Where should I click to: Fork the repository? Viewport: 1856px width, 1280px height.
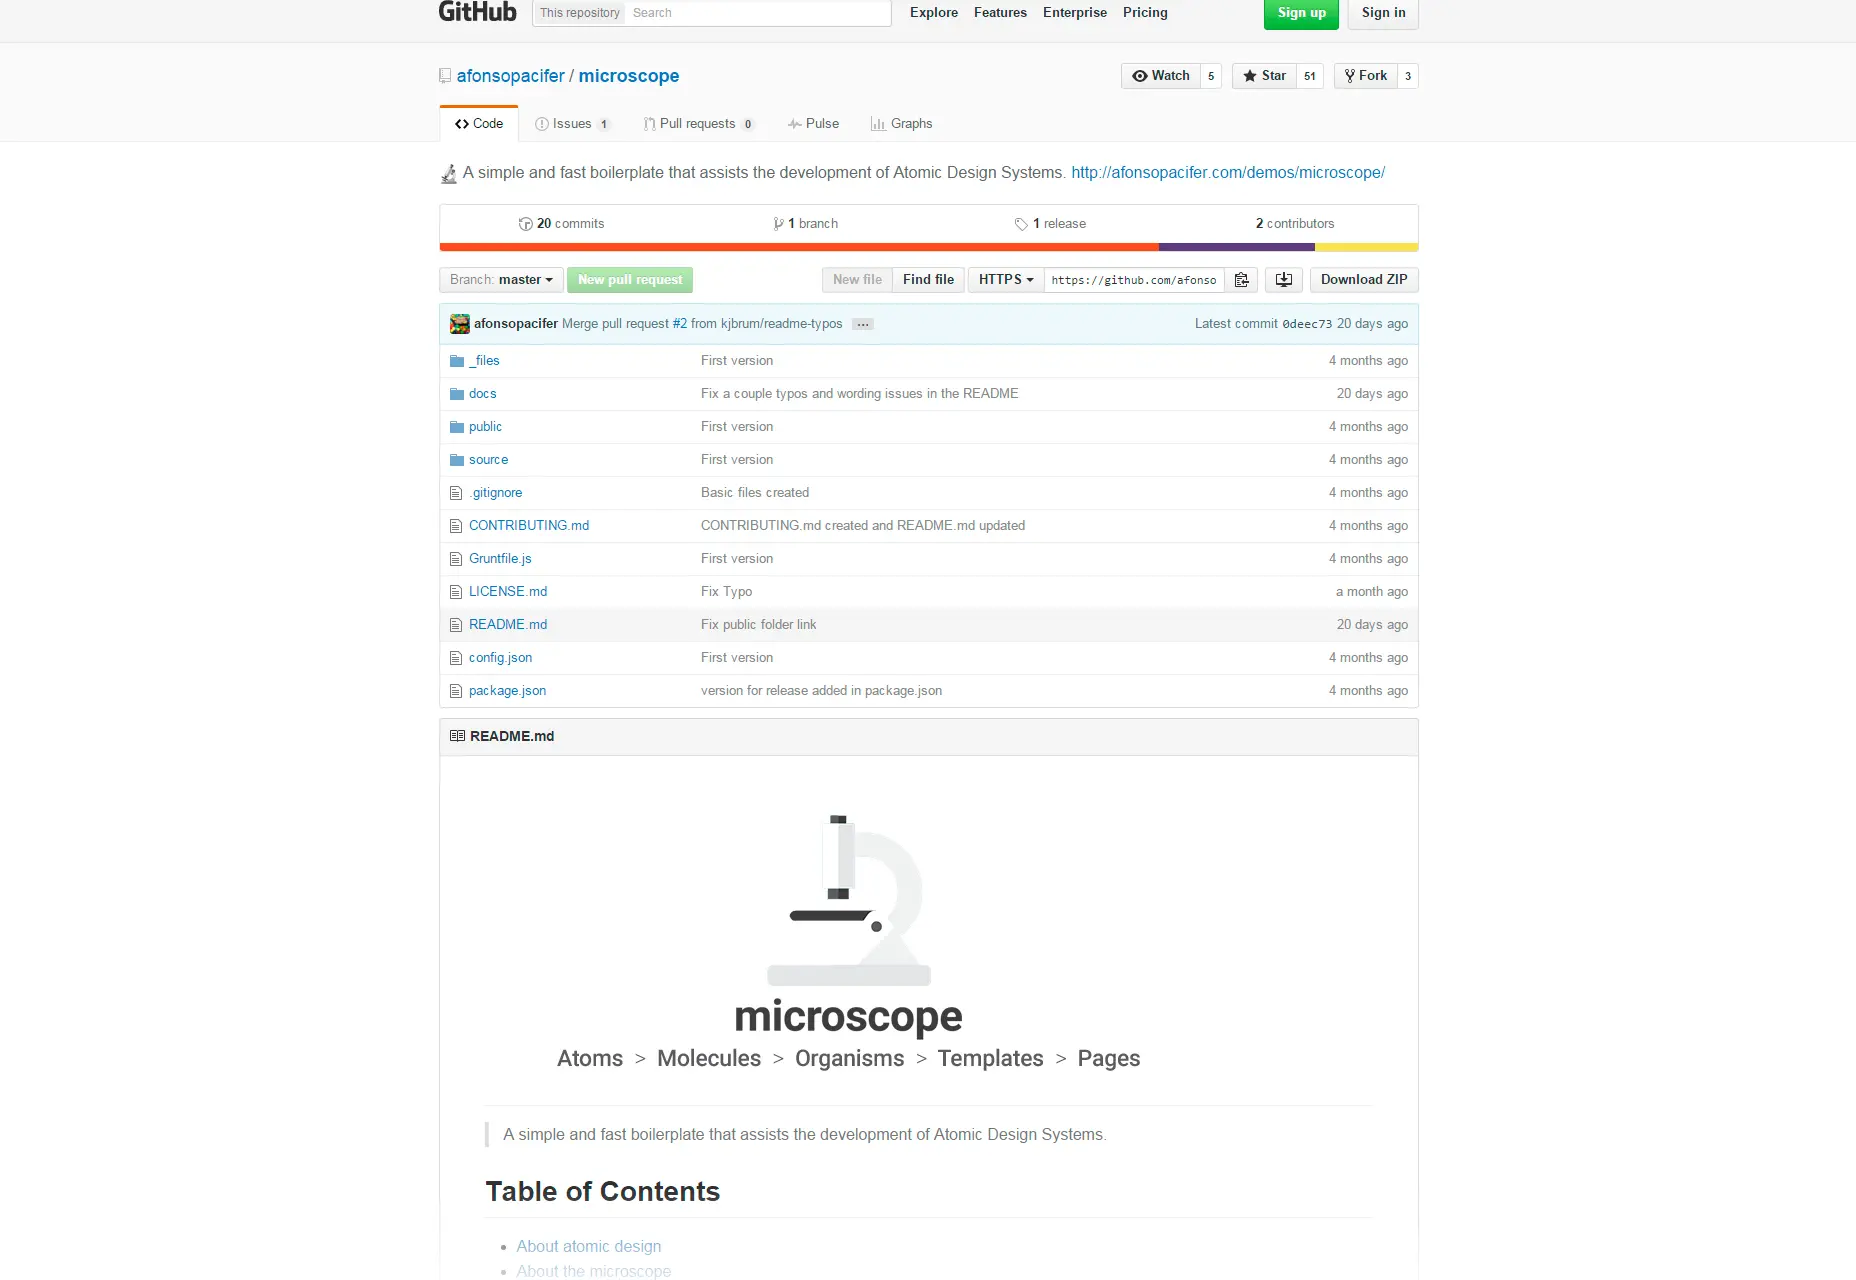point(1365,75)
